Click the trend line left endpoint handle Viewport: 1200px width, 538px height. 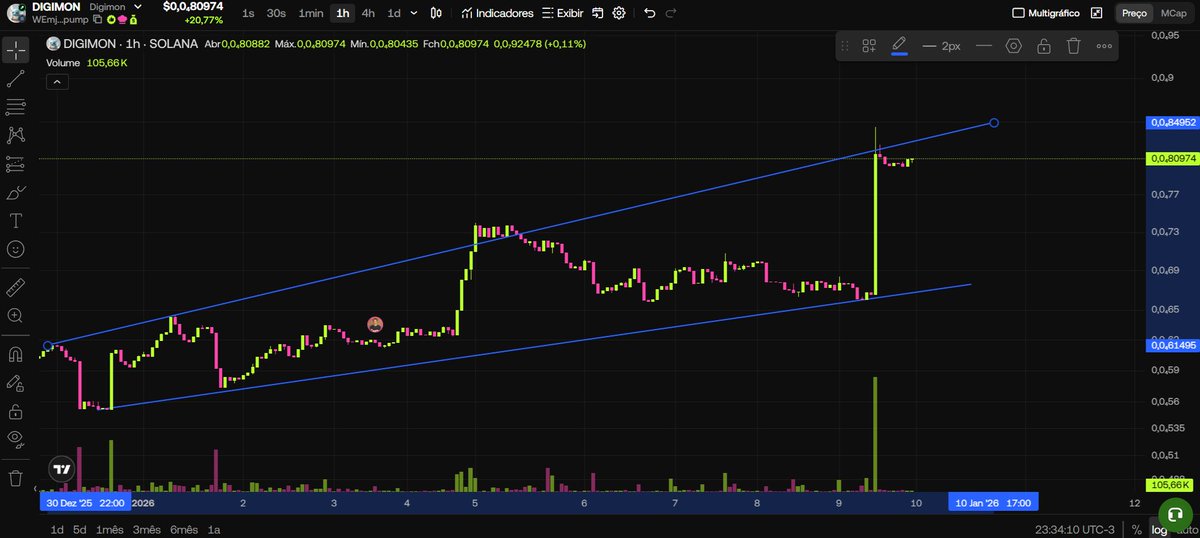[48, 346]
